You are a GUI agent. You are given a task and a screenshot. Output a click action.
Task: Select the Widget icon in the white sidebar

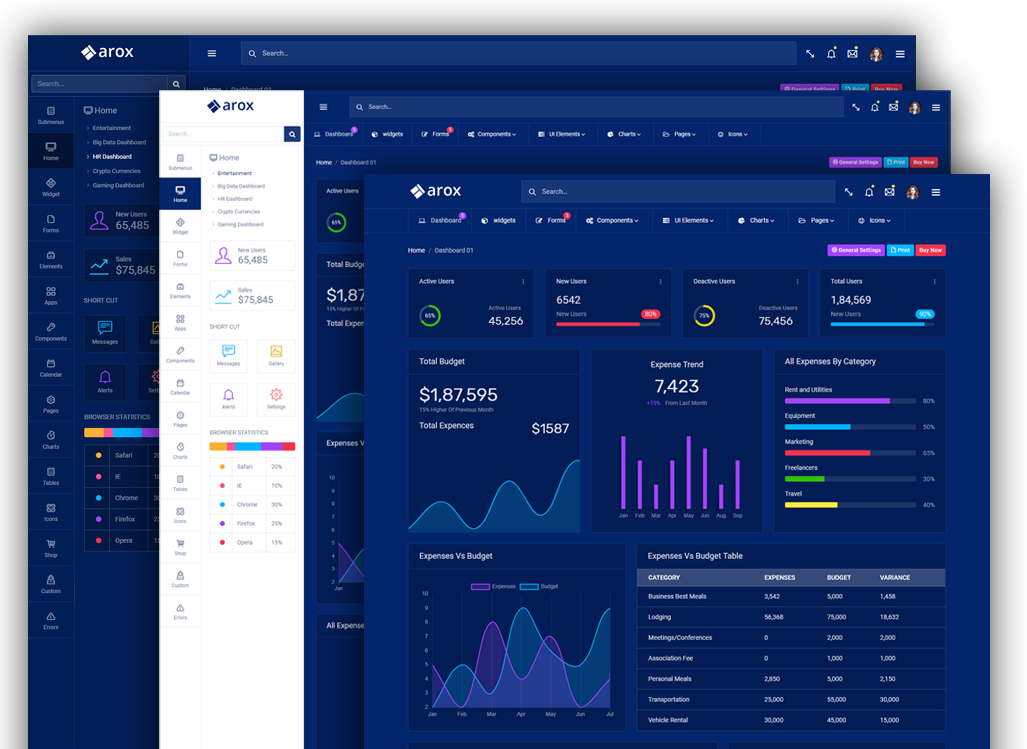[x=180, y=226]
